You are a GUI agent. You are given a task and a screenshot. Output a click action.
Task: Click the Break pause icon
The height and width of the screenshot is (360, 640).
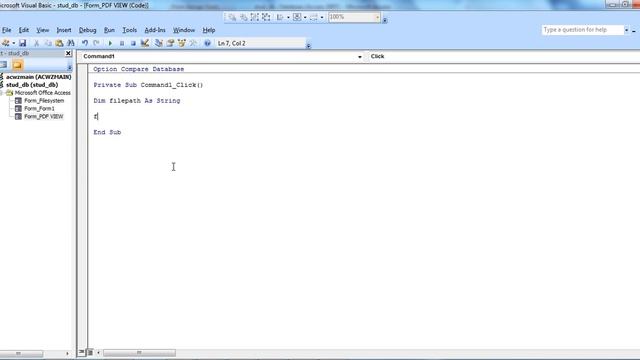122,43
